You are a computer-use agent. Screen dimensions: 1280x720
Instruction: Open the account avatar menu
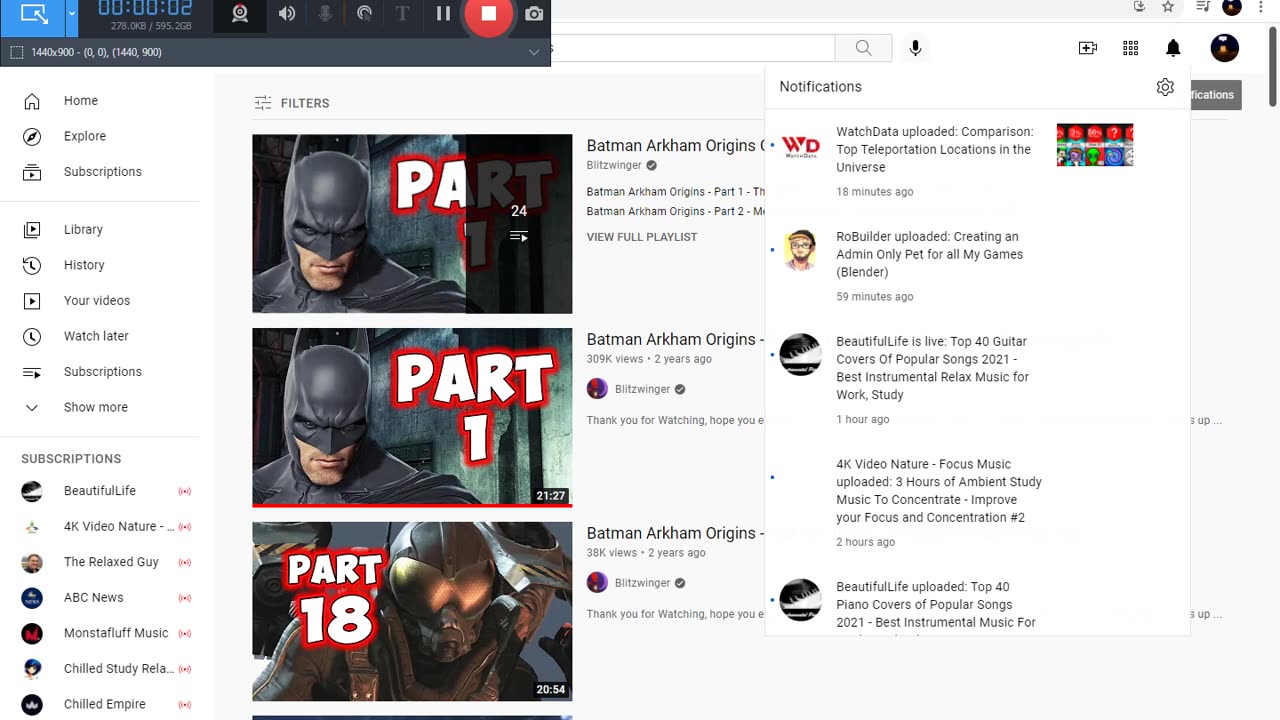pyautogui.click(x=1225, y=48)
